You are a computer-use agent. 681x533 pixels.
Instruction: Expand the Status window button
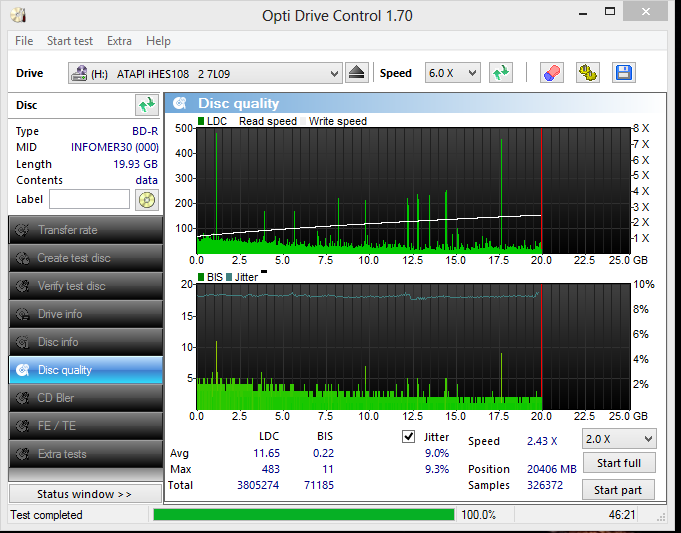coord(85,494)
